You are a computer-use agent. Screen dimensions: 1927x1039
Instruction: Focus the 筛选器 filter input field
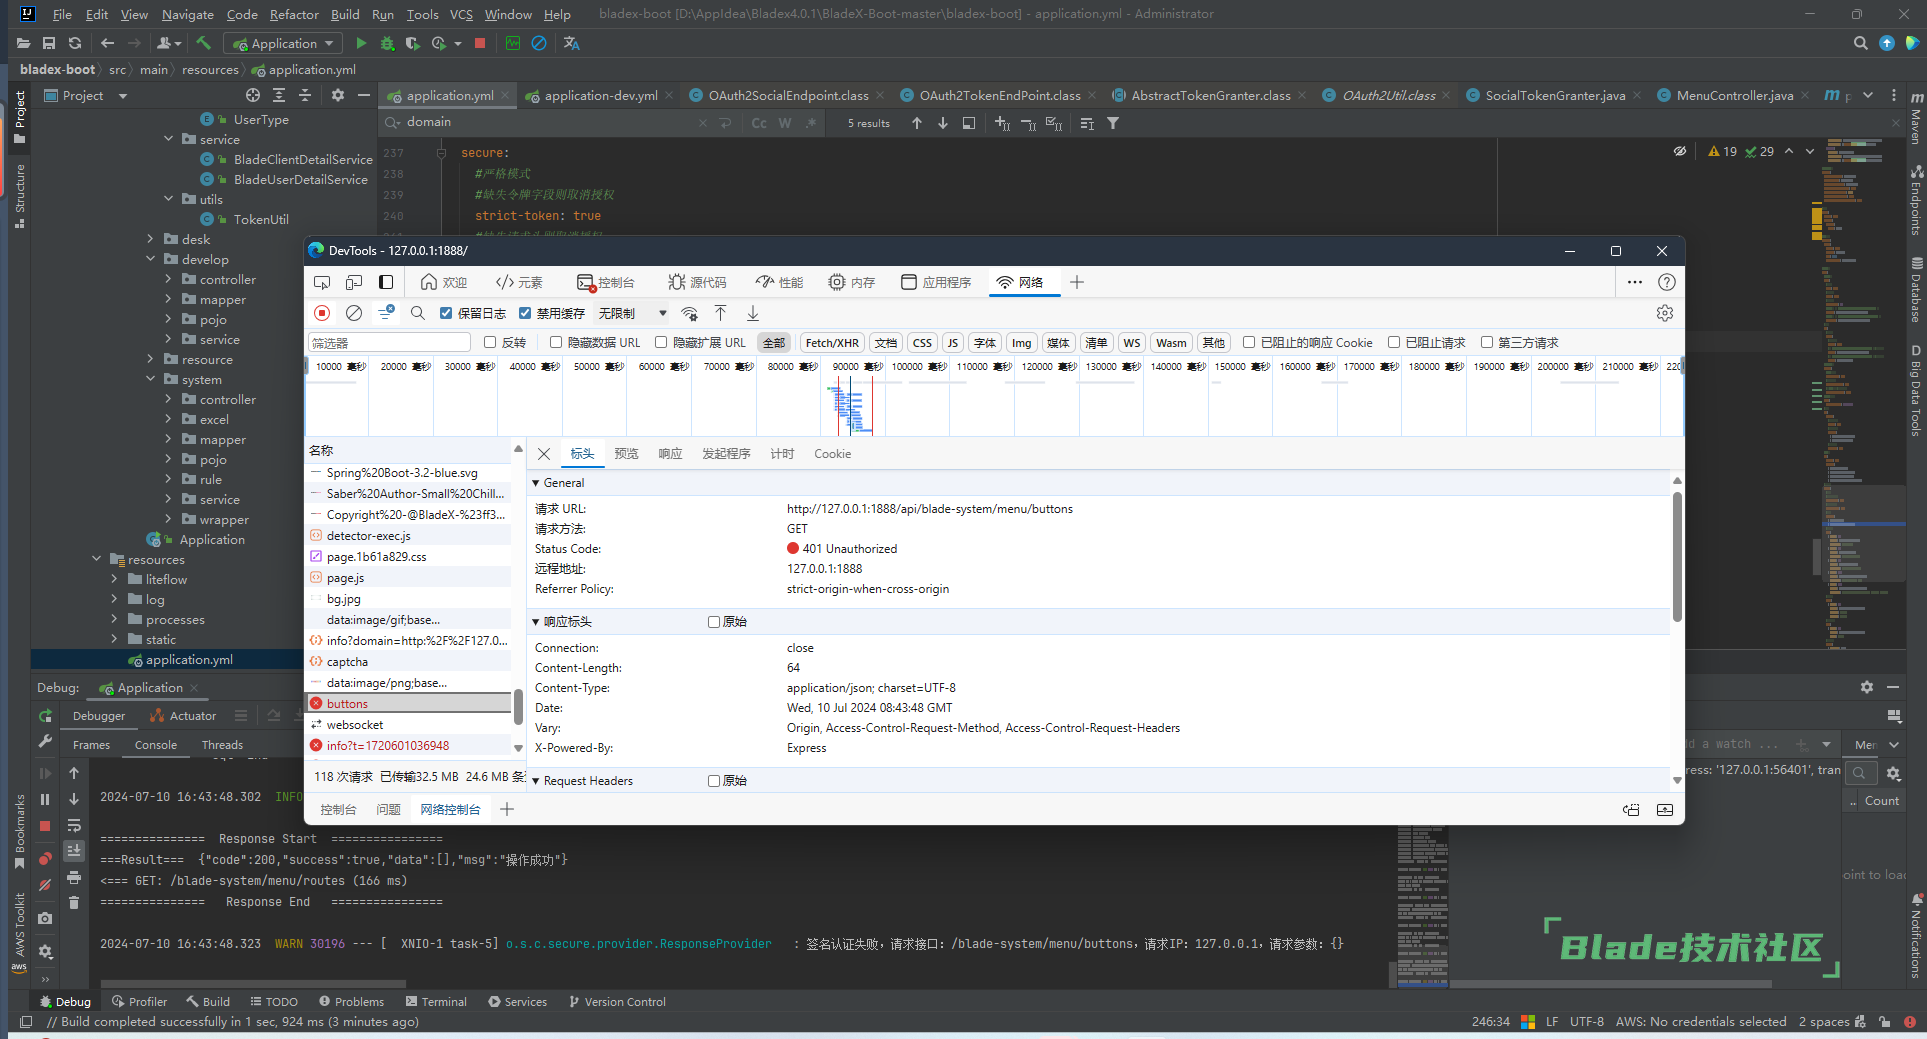tap(389, 343)
